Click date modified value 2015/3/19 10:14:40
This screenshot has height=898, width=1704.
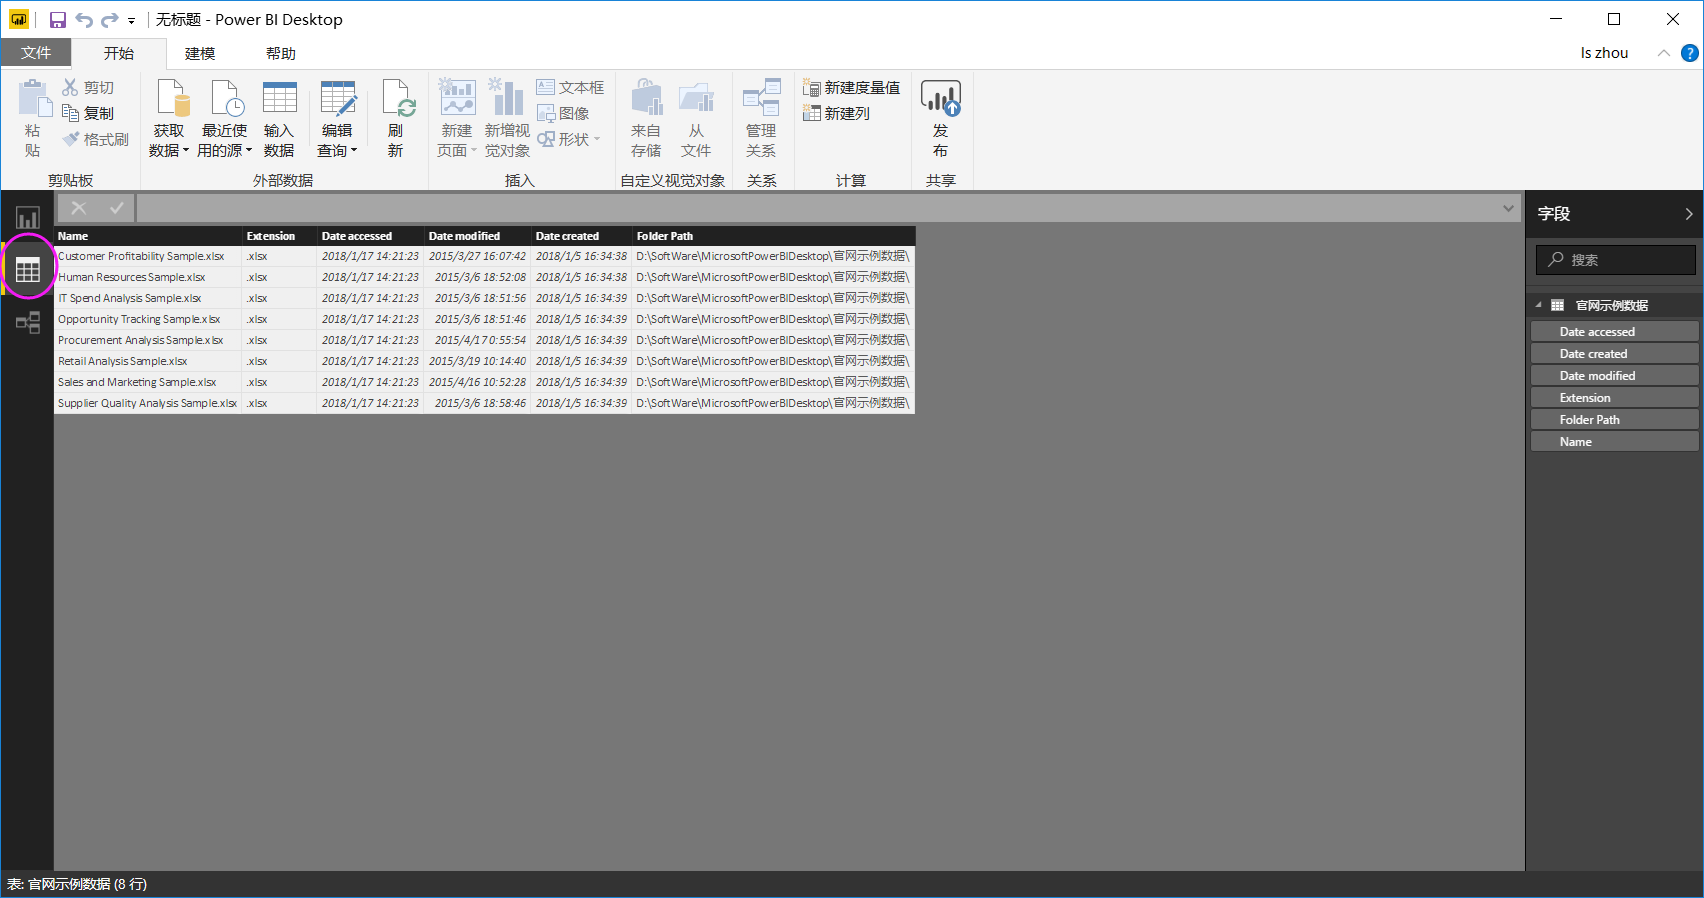[478, 362]
